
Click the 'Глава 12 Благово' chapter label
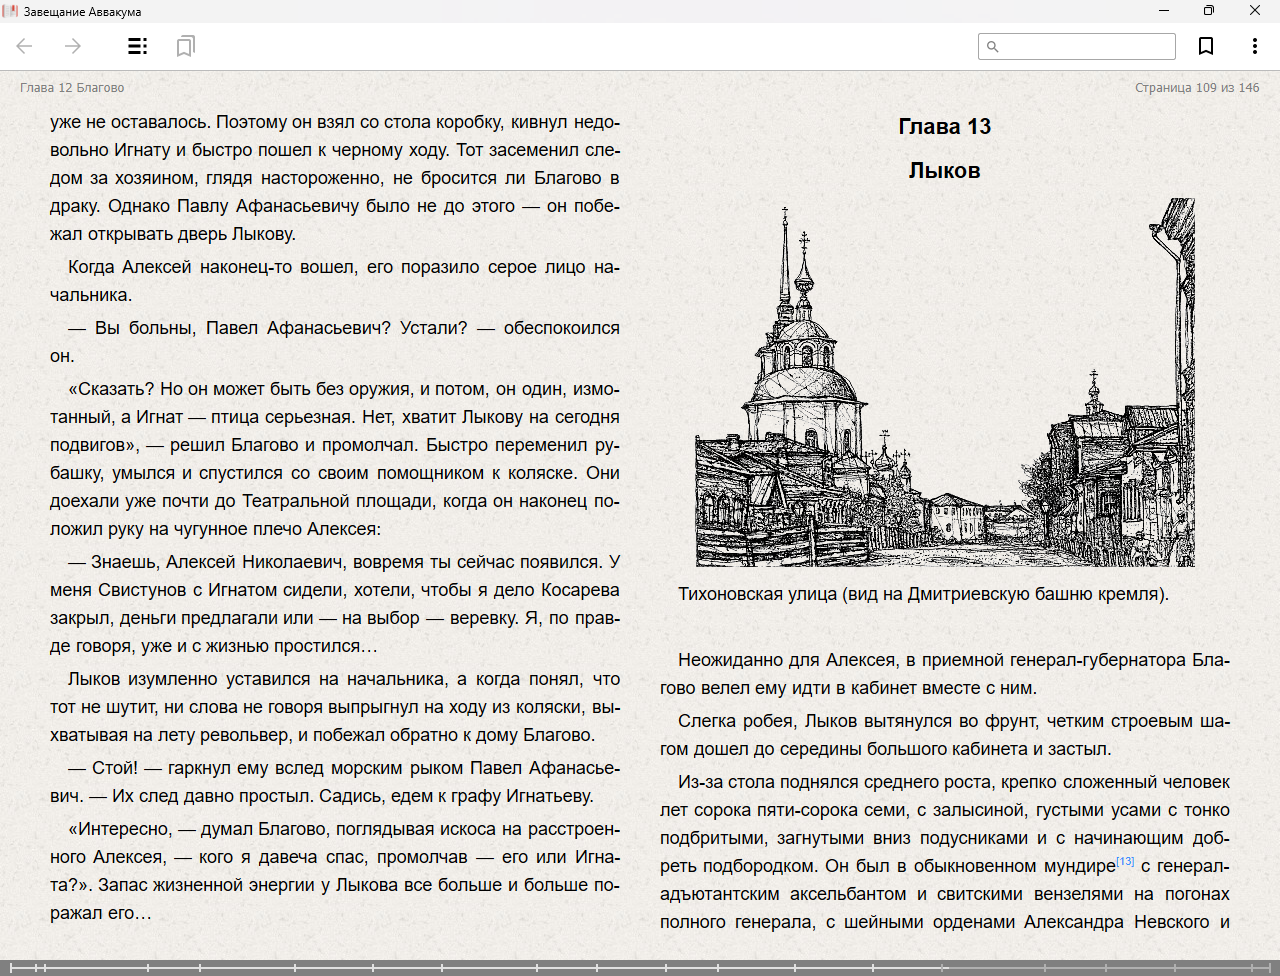[x=72, y=88]
